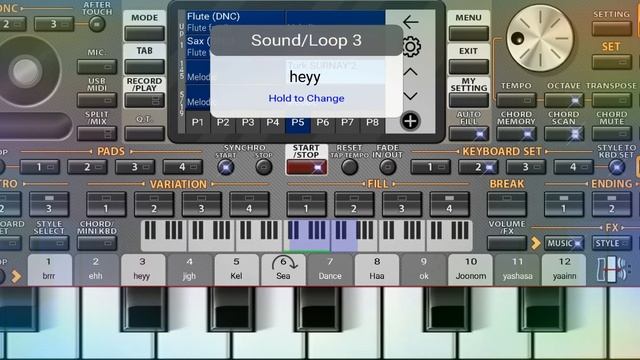Select the P4 page tab
The width and height of the screenshot is (640, 360).
coord(273,122)
